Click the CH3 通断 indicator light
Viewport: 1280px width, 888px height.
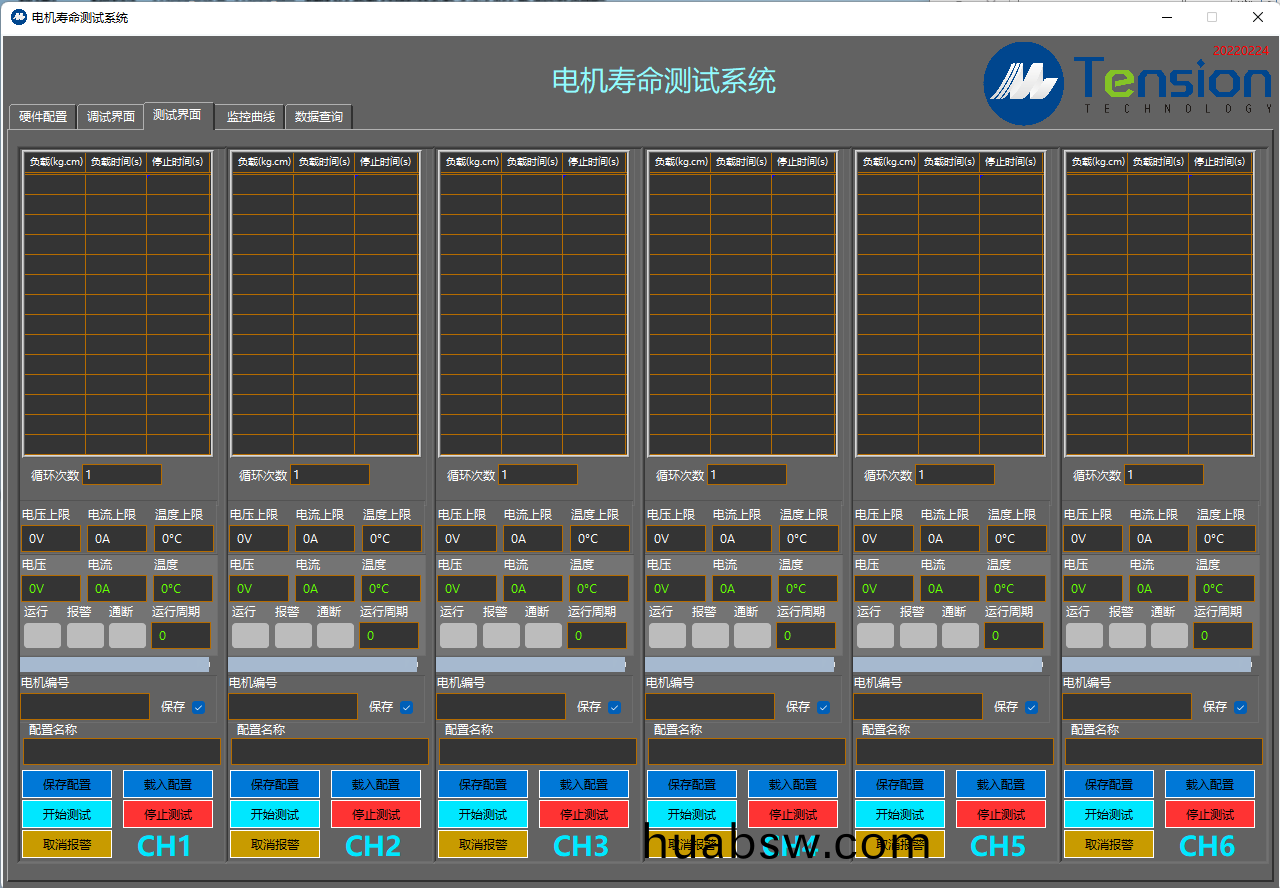543,635
